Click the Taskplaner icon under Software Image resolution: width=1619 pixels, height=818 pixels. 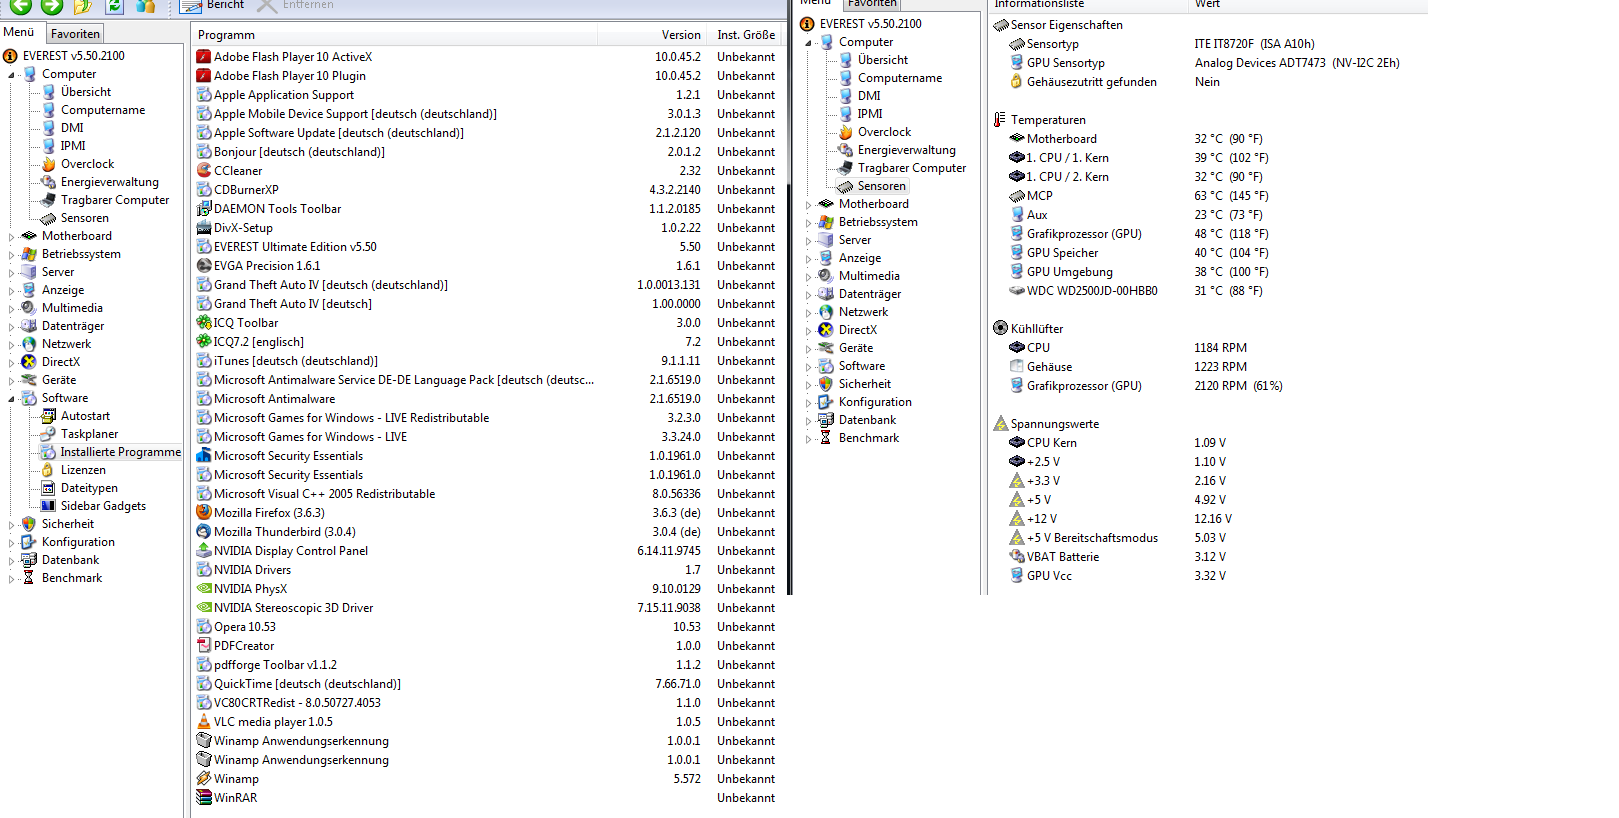tap(48, 434)
